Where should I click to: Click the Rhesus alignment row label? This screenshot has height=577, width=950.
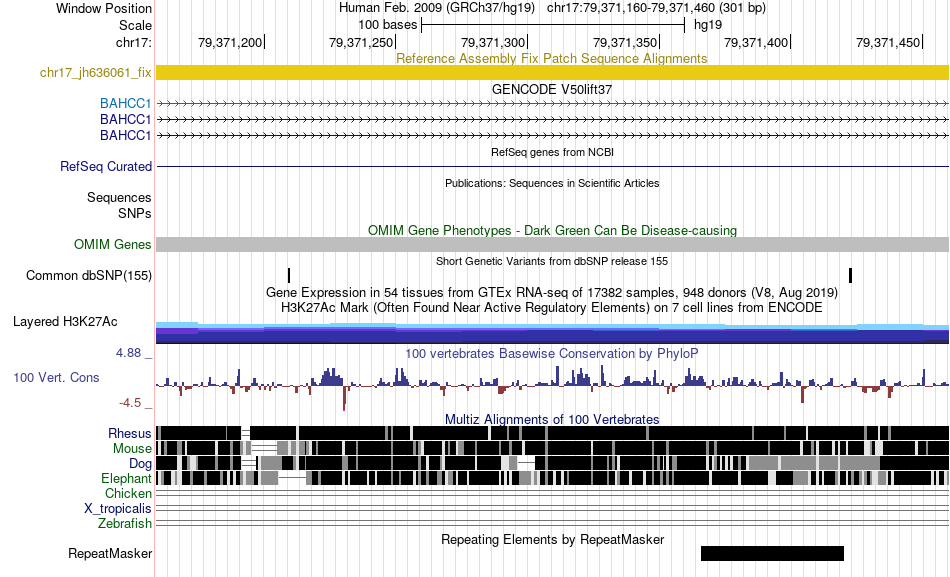130,433
